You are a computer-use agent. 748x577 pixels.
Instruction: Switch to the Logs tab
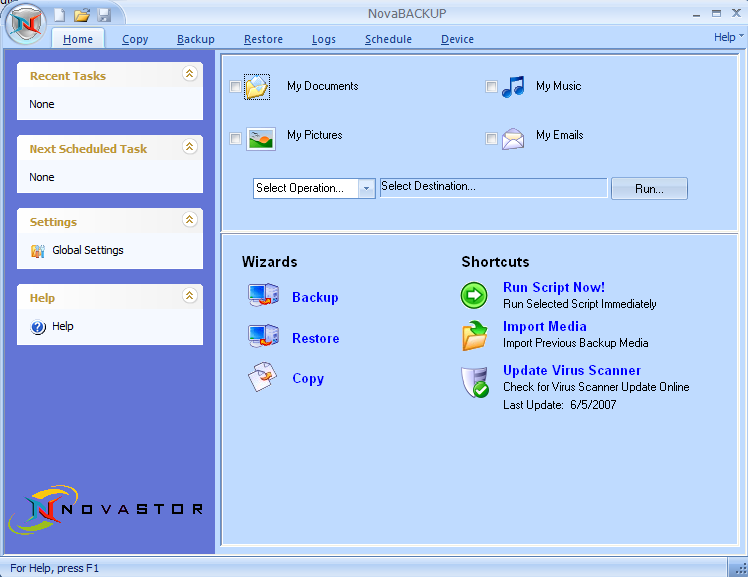324,39
